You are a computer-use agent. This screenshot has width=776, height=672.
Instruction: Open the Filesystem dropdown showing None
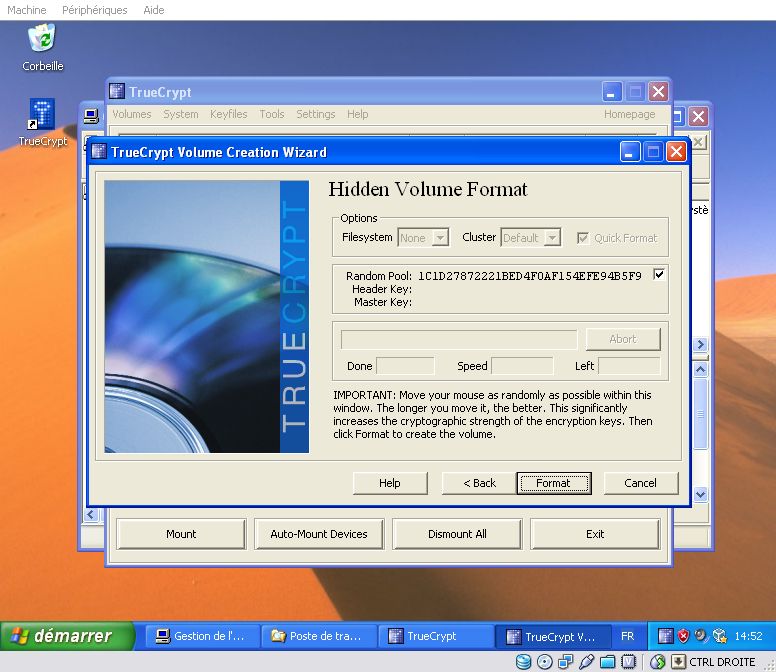(x=424, y=238)
